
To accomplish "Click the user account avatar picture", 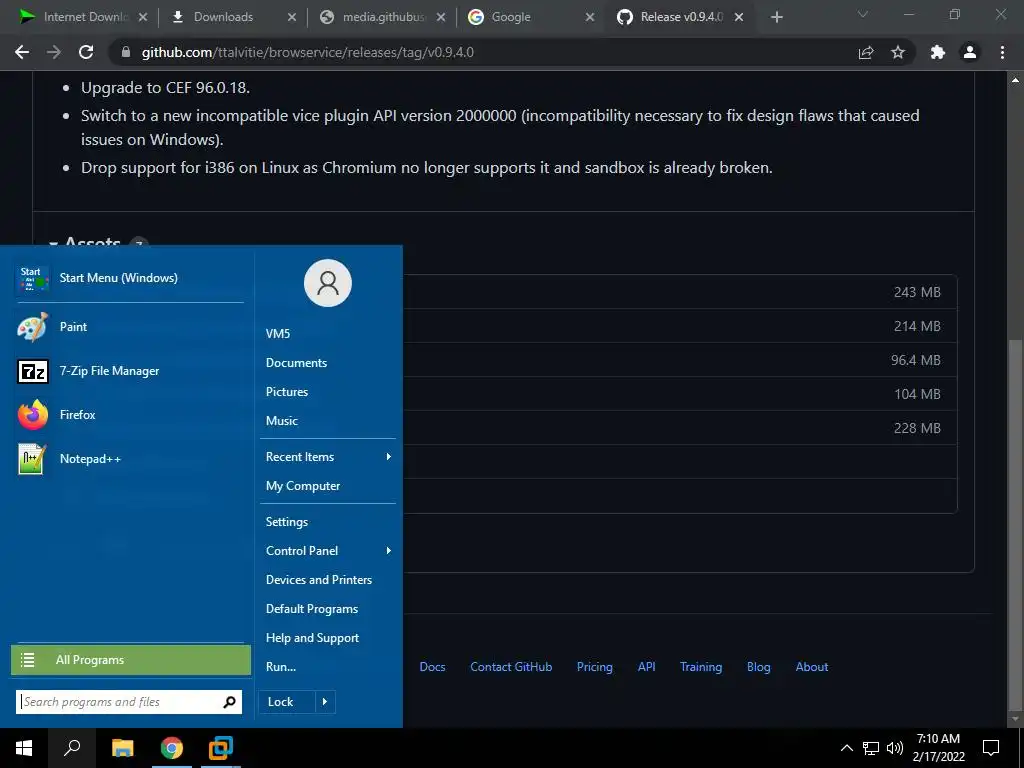I will click(x=328, y=283).
